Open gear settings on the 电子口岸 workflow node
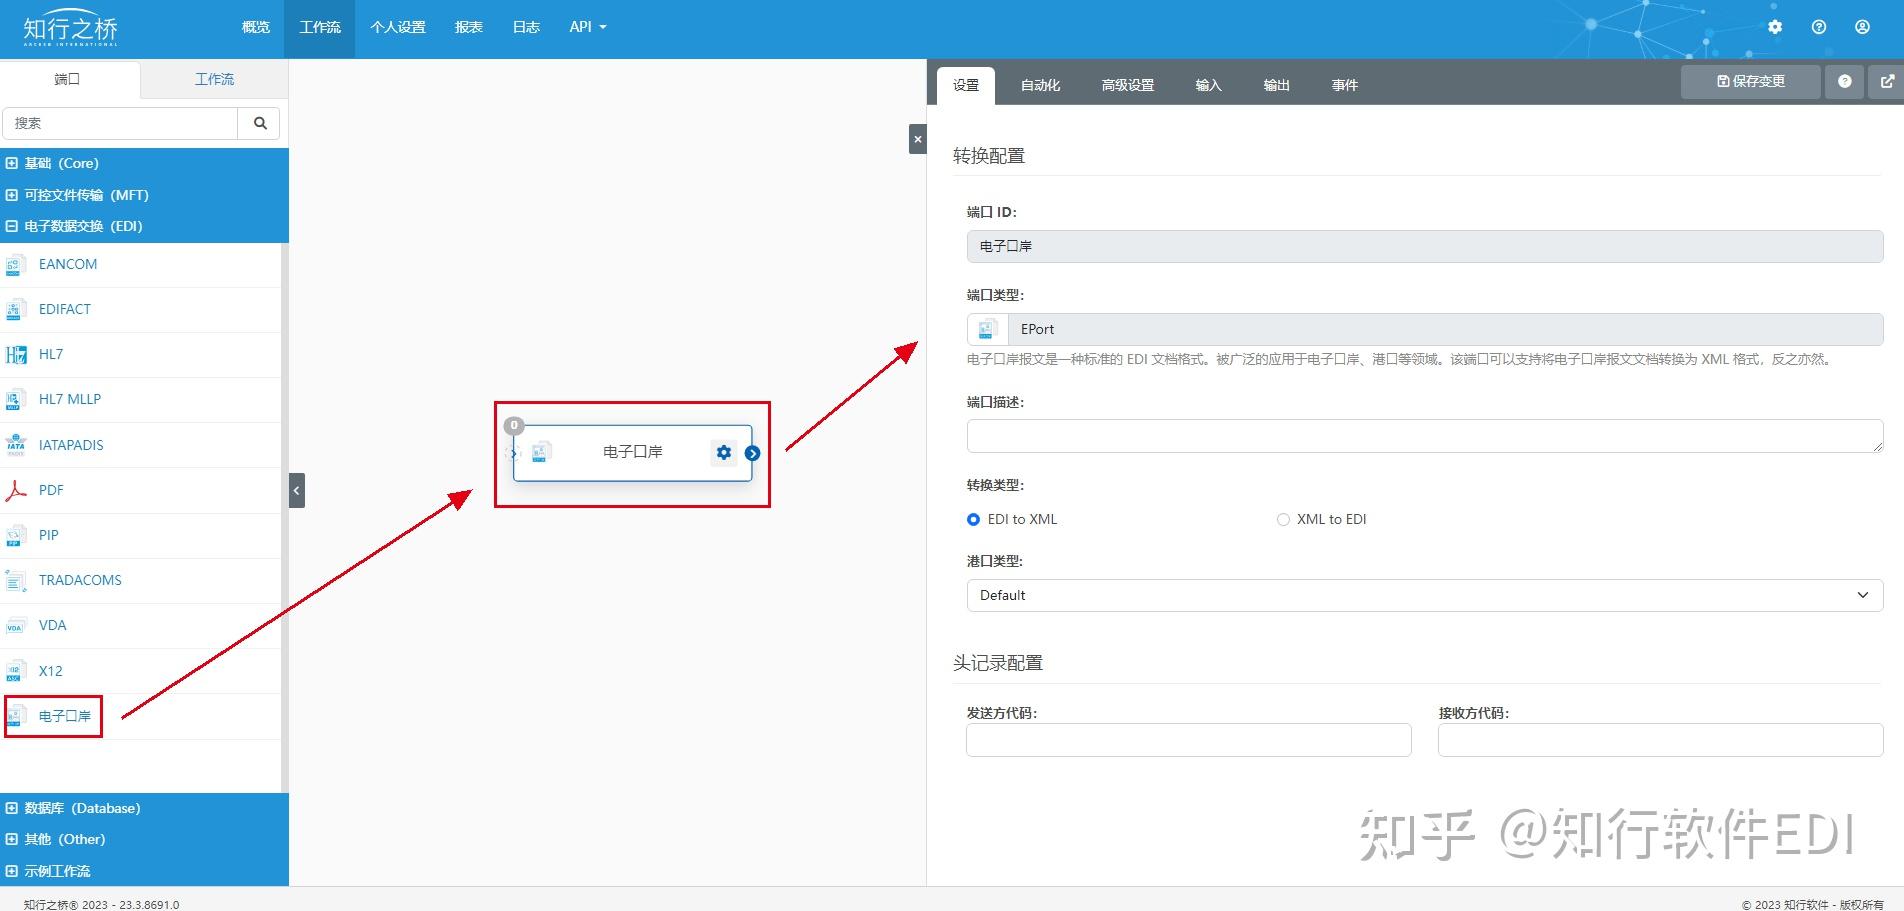The height and width of the screenshot is (911, 1904). click(x=723, y=452)
